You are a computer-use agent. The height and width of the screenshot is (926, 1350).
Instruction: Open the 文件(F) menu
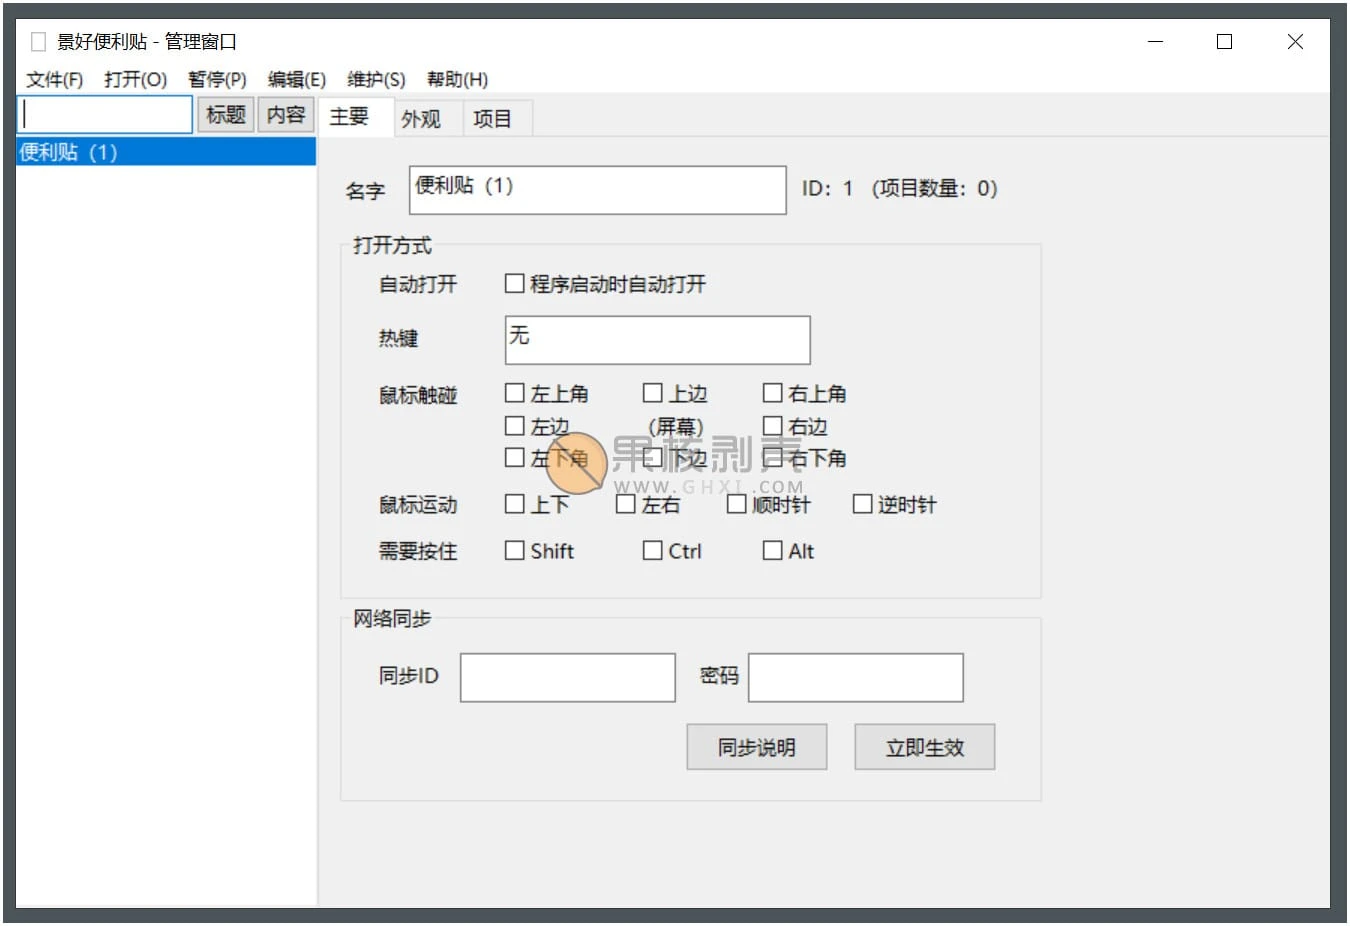point(54,80)
